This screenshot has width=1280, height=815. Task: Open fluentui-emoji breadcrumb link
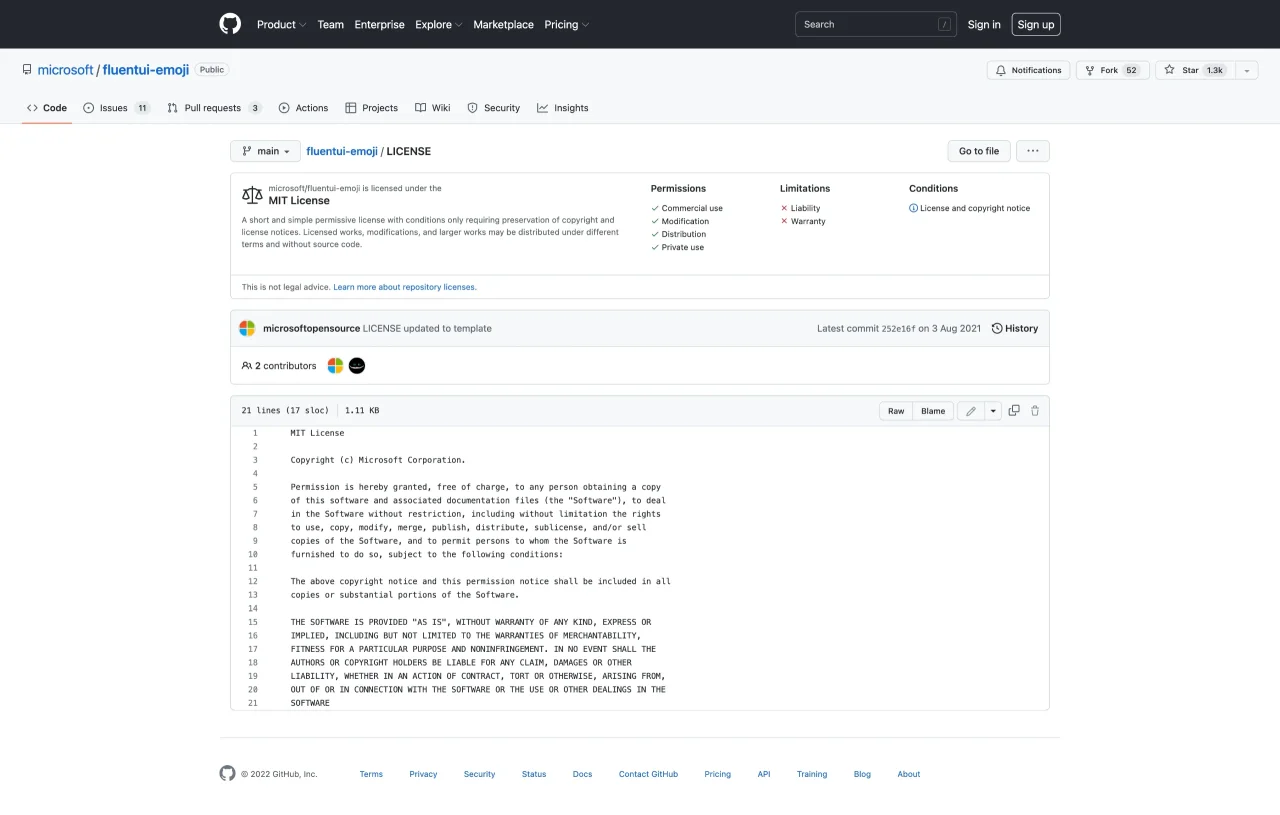tap(342, 151)
